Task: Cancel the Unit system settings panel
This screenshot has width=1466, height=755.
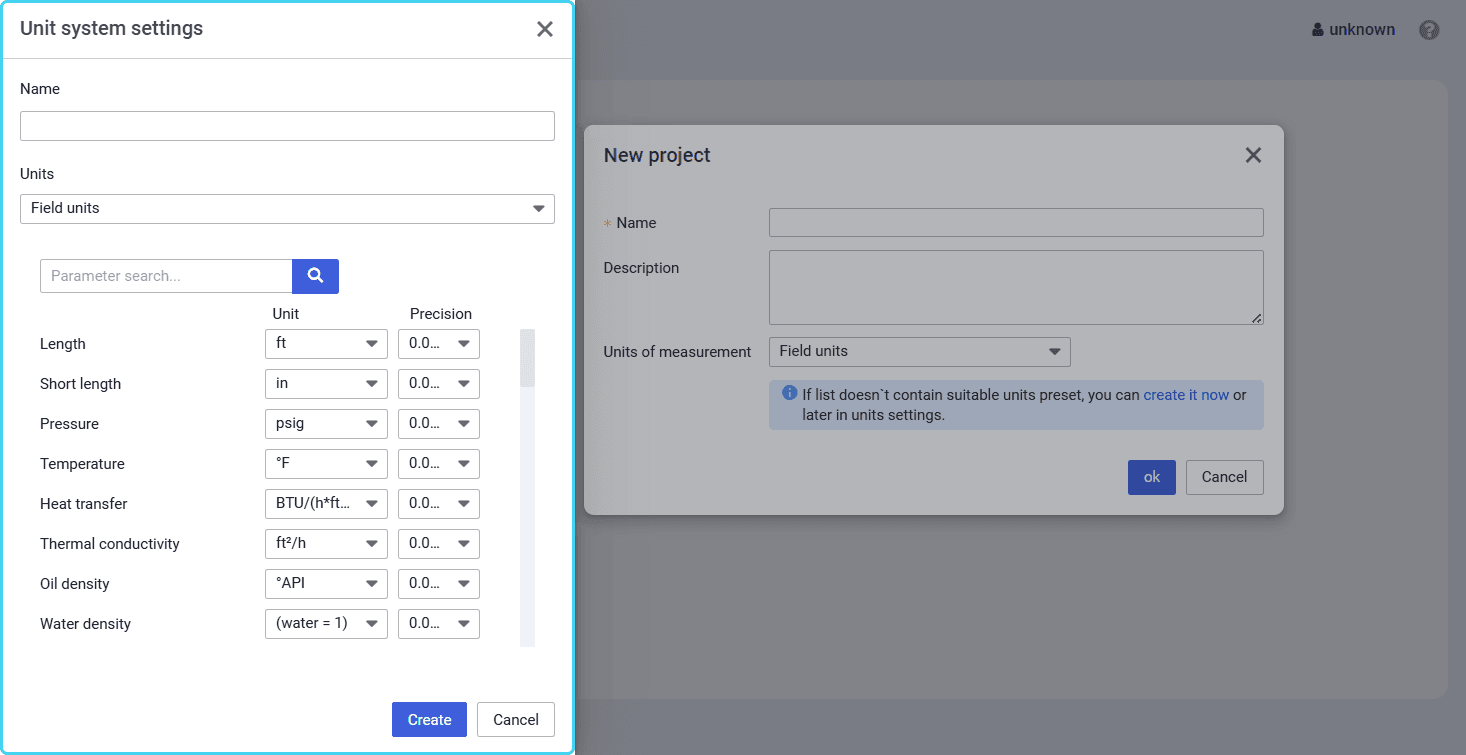Action: [x=515, y=720]
